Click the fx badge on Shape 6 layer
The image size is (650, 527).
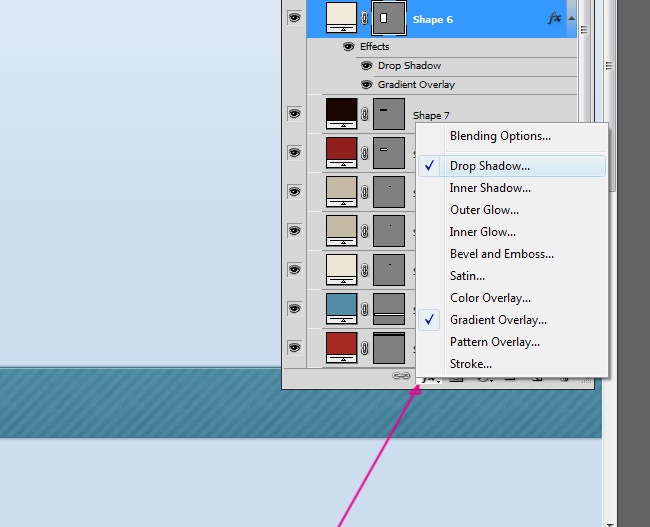click(554, 19)
